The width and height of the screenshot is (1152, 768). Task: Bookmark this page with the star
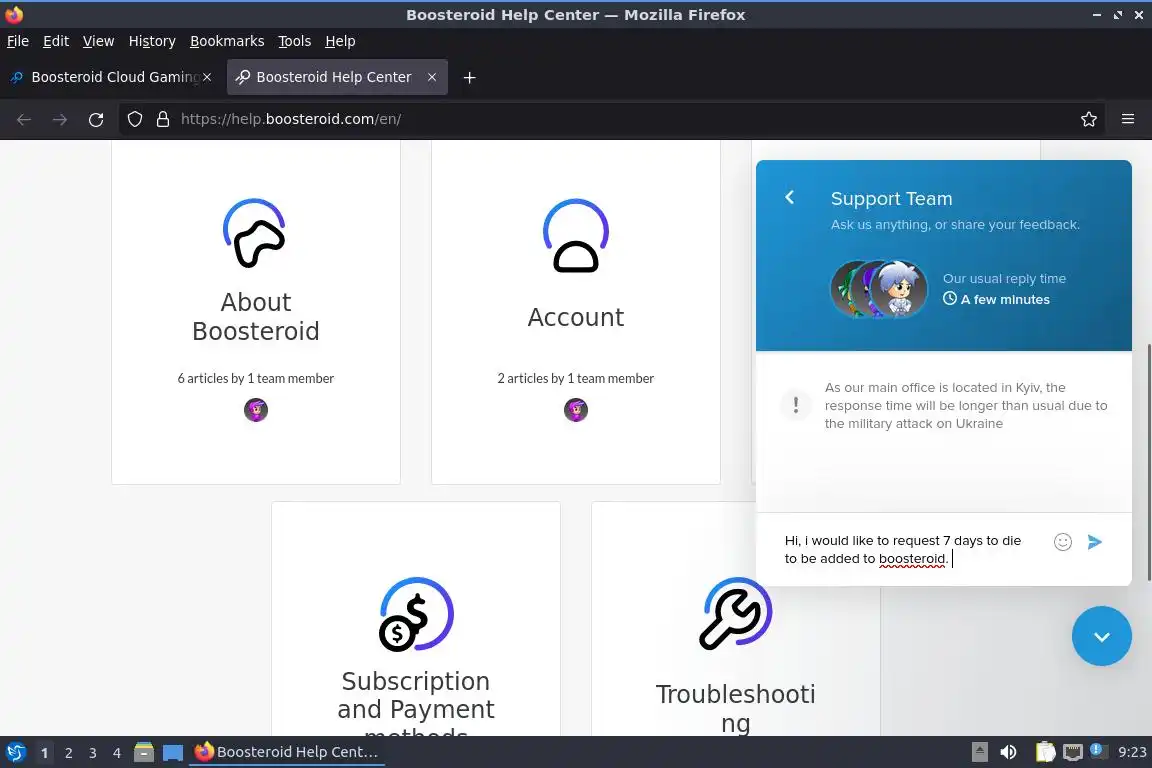coord(1089,119)
